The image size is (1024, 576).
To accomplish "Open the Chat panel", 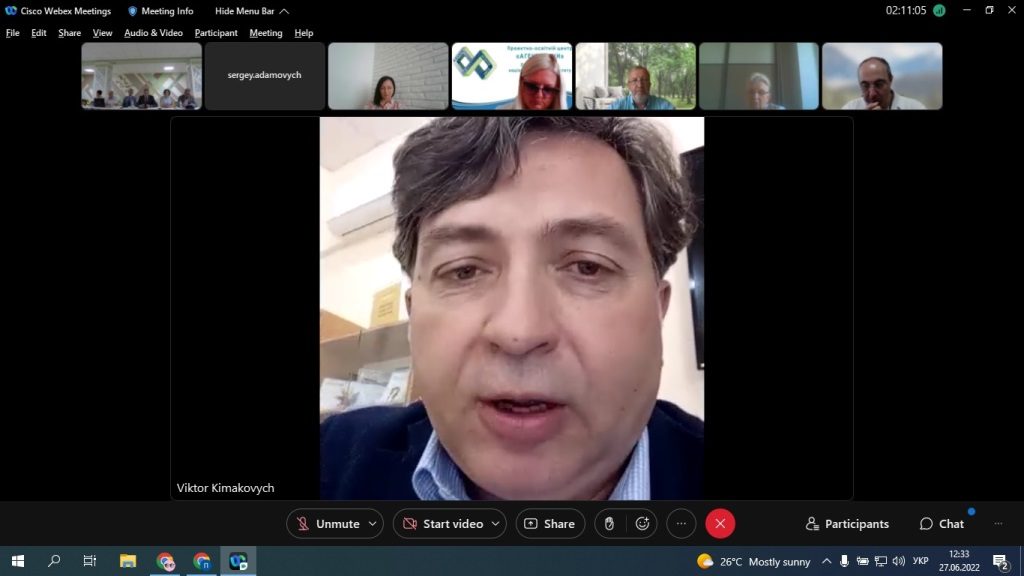I will pyautogui.click(x=941, y=524).
